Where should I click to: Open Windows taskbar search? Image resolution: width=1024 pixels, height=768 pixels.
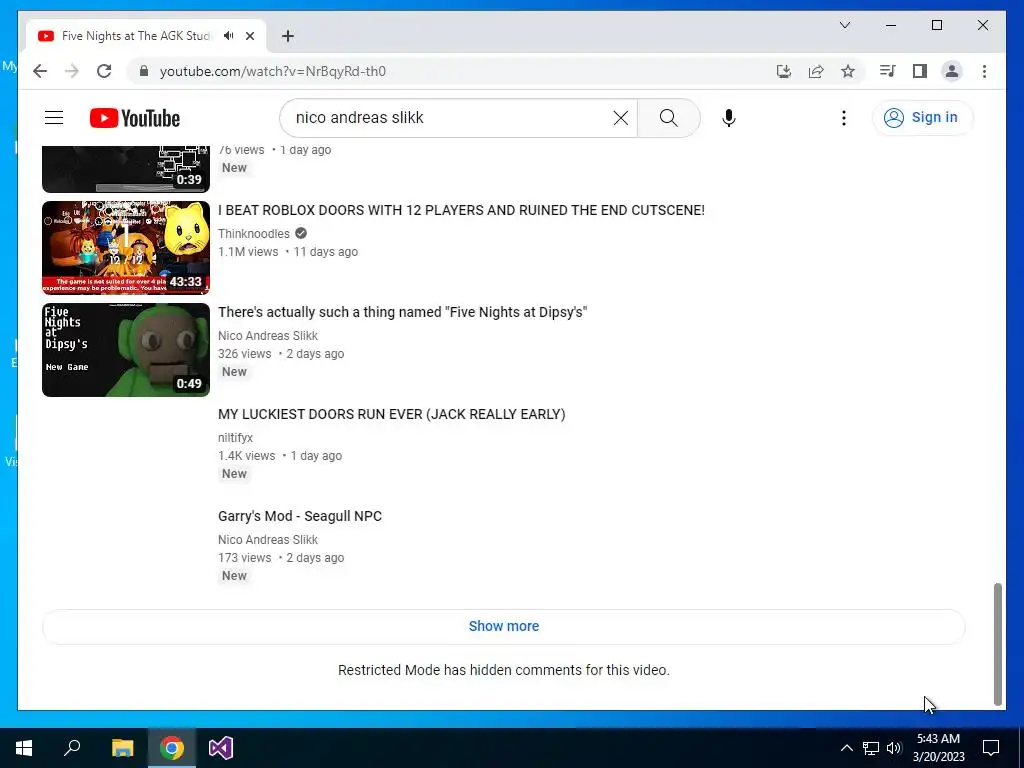click(72, 748)
